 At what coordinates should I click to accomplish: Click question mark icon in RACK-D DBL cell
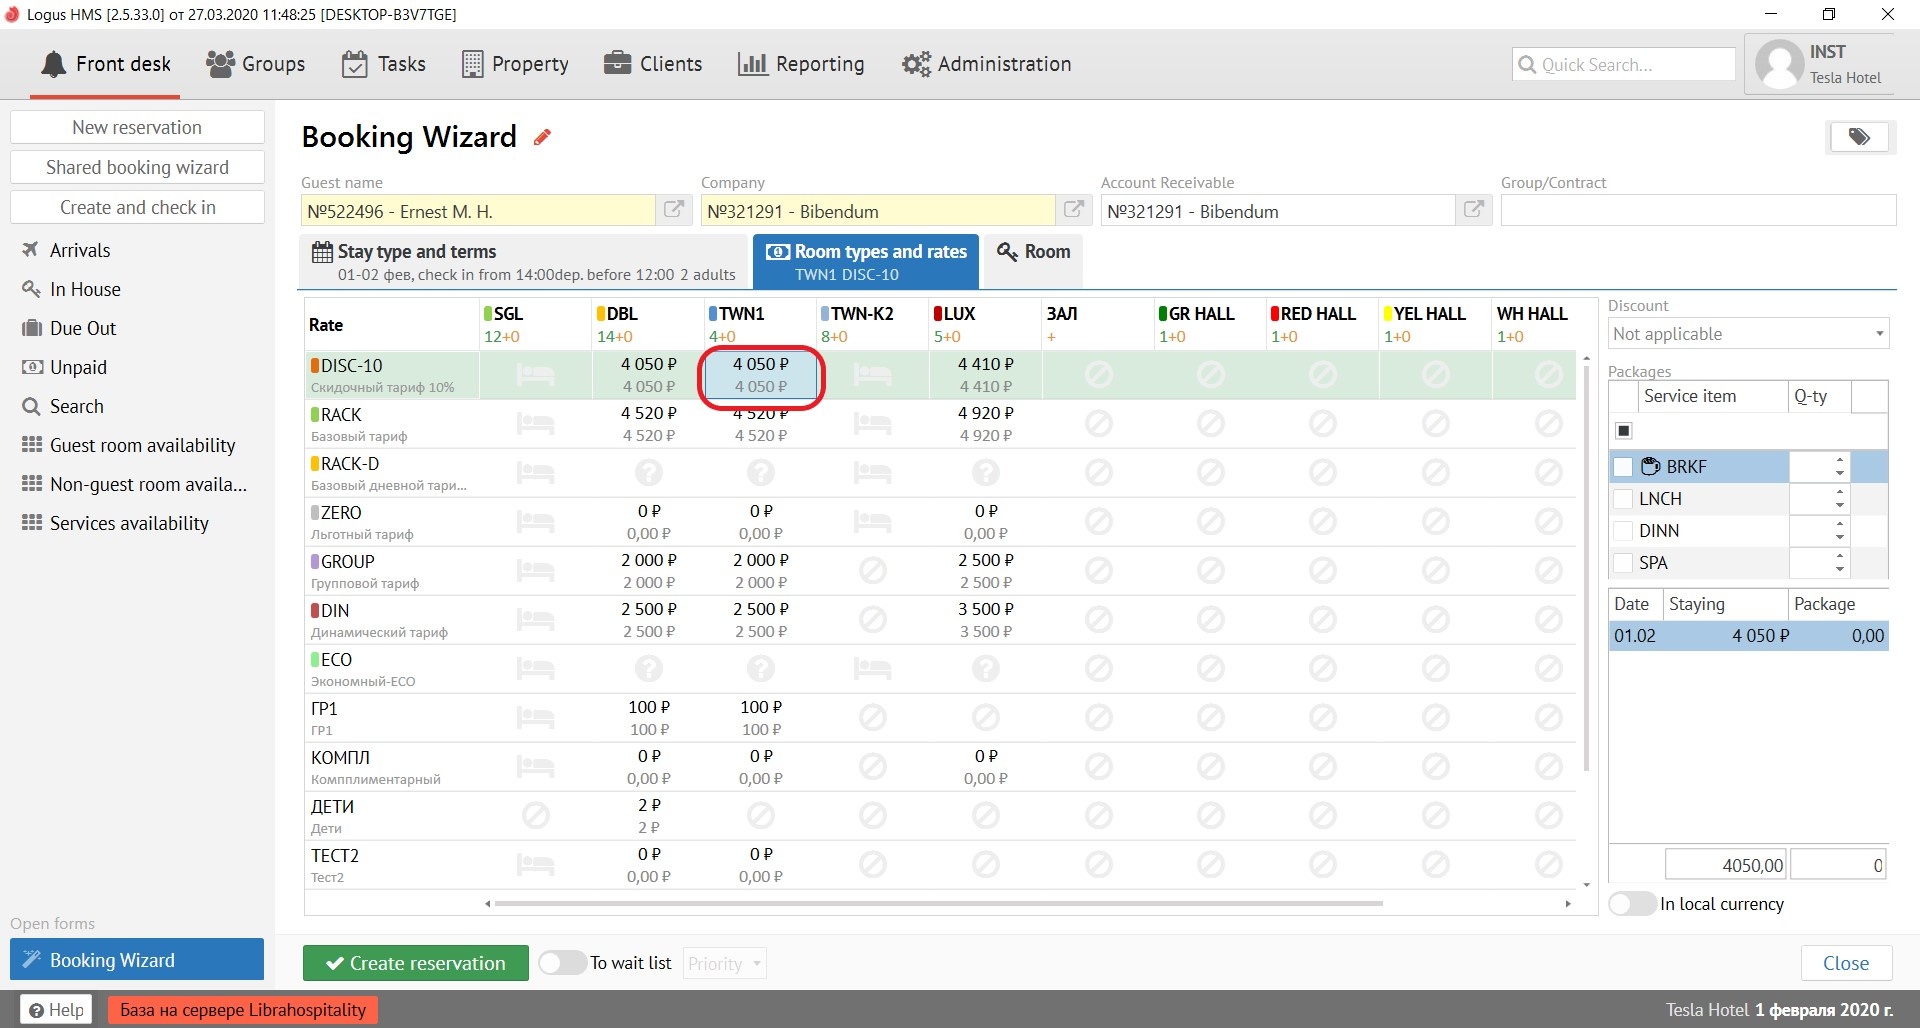(648, 472)
